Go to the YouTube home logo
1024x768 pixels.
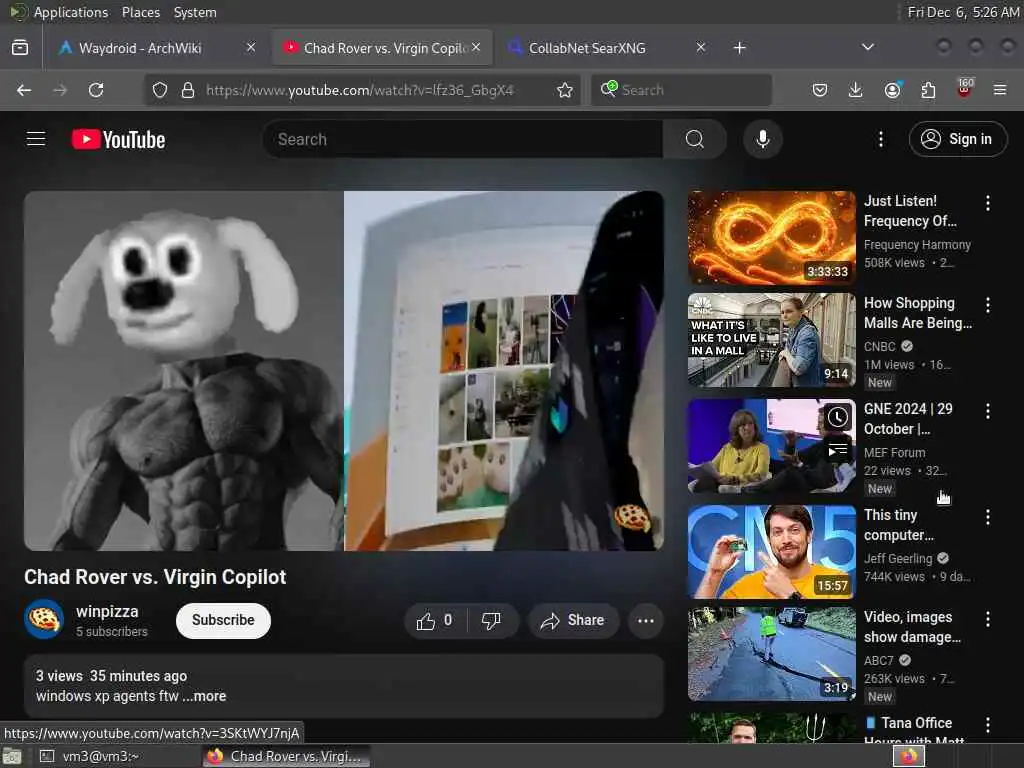(x=118, y=139)
